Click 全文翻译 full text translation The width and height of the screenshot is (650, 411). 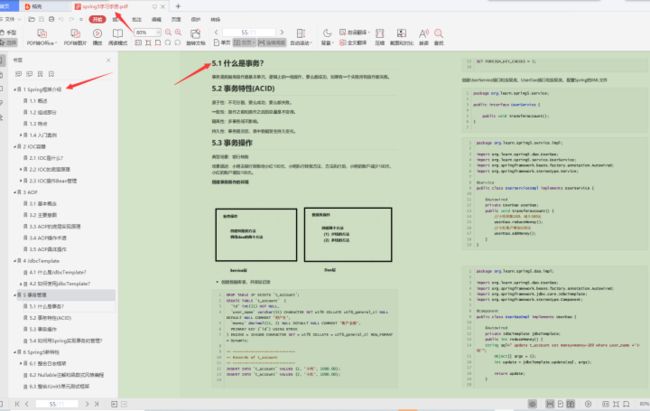(x=353, y=42)
